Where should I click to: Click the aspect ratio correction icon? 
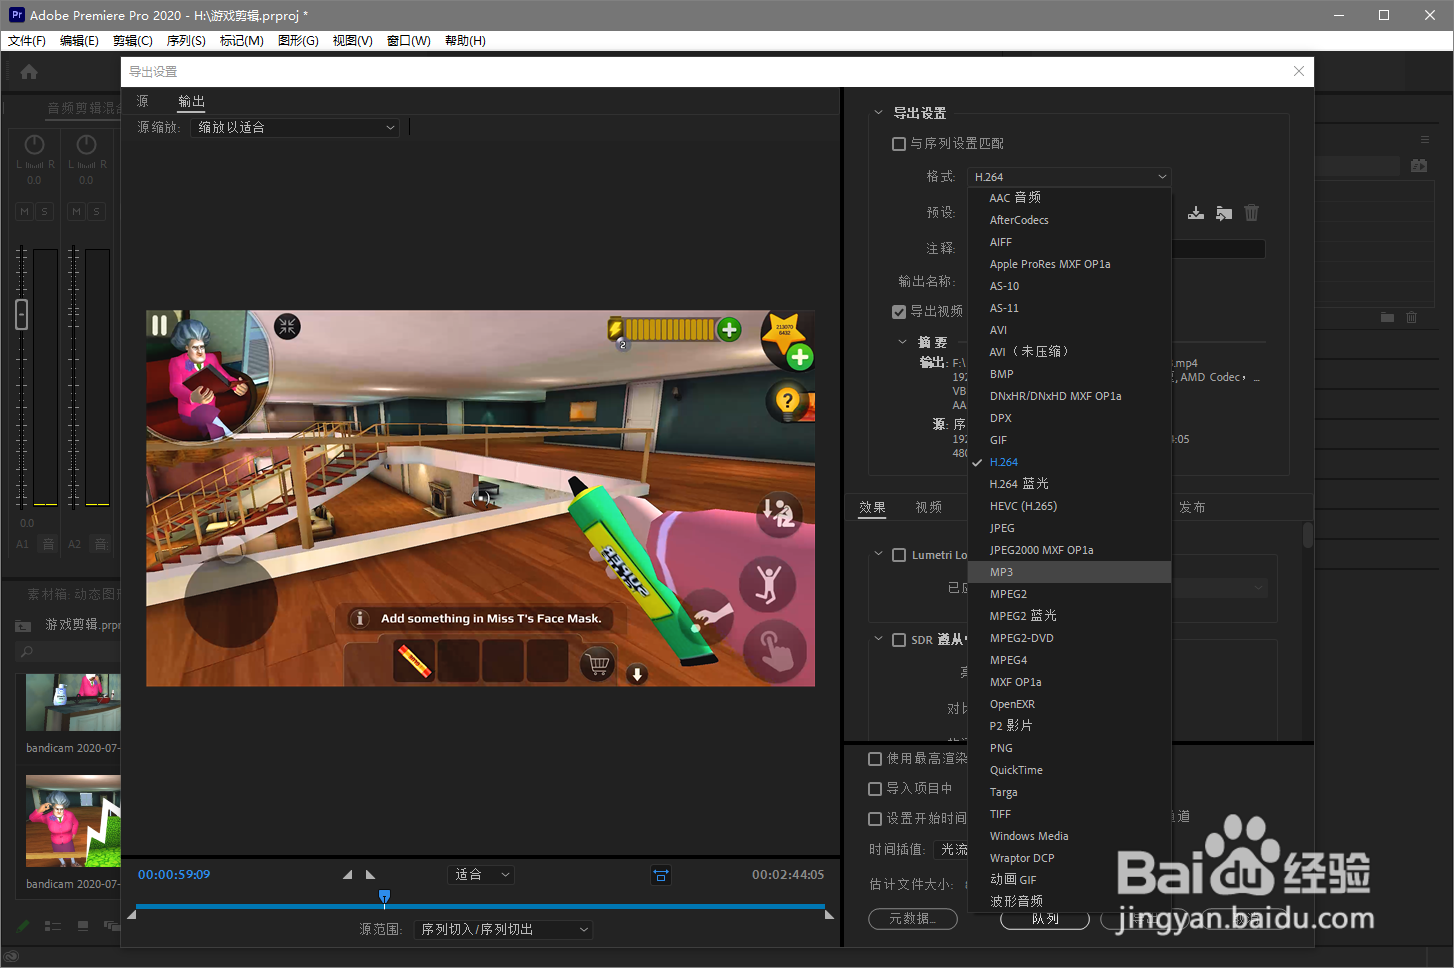pos(661,875)
